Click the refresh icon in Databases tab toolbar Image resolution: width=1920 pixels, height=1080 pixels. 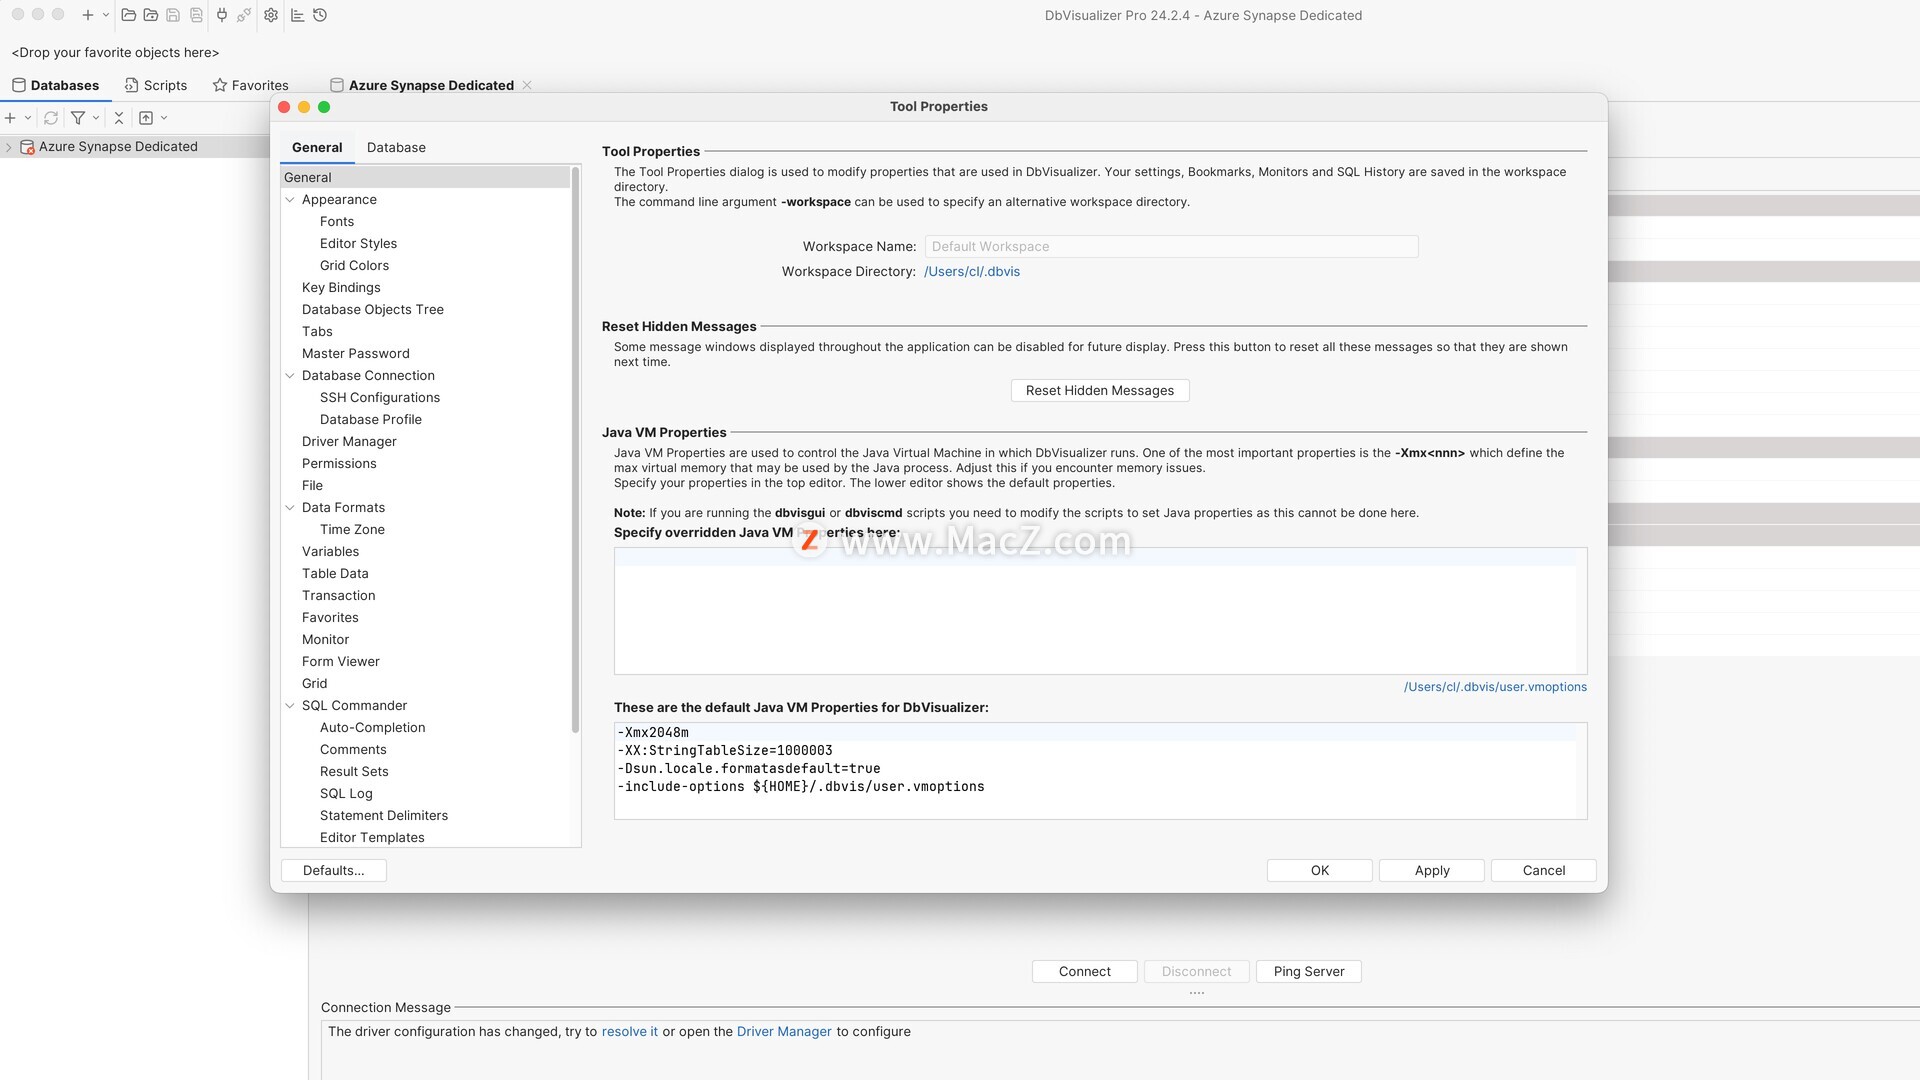coord(51,118)
